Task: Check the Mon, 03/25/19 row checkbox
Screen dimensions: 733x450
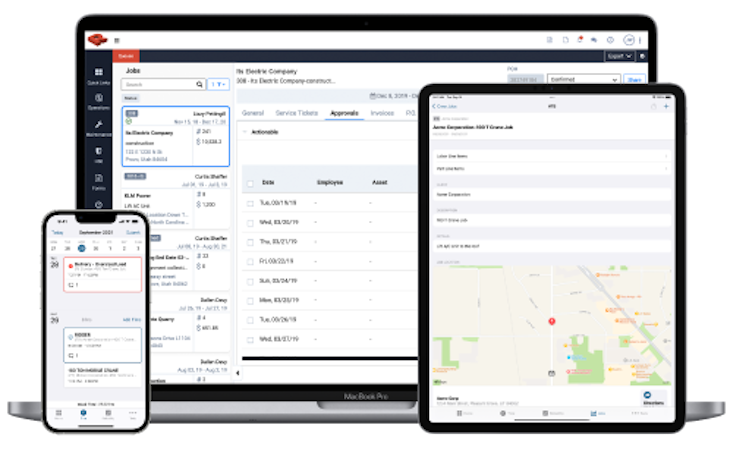Action: (x=250, y=301)
